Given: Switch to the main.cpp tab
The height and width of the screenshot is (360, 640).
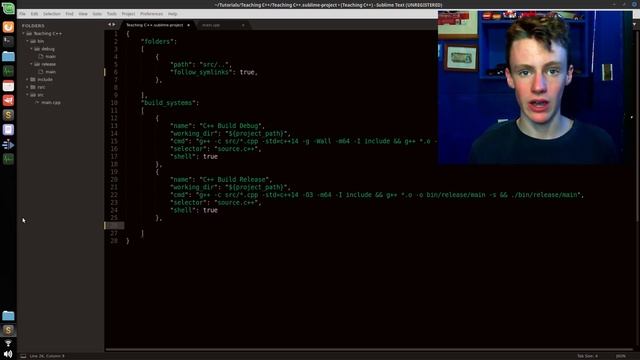Looking at the screenshot, I should click(x=211, y=25).
